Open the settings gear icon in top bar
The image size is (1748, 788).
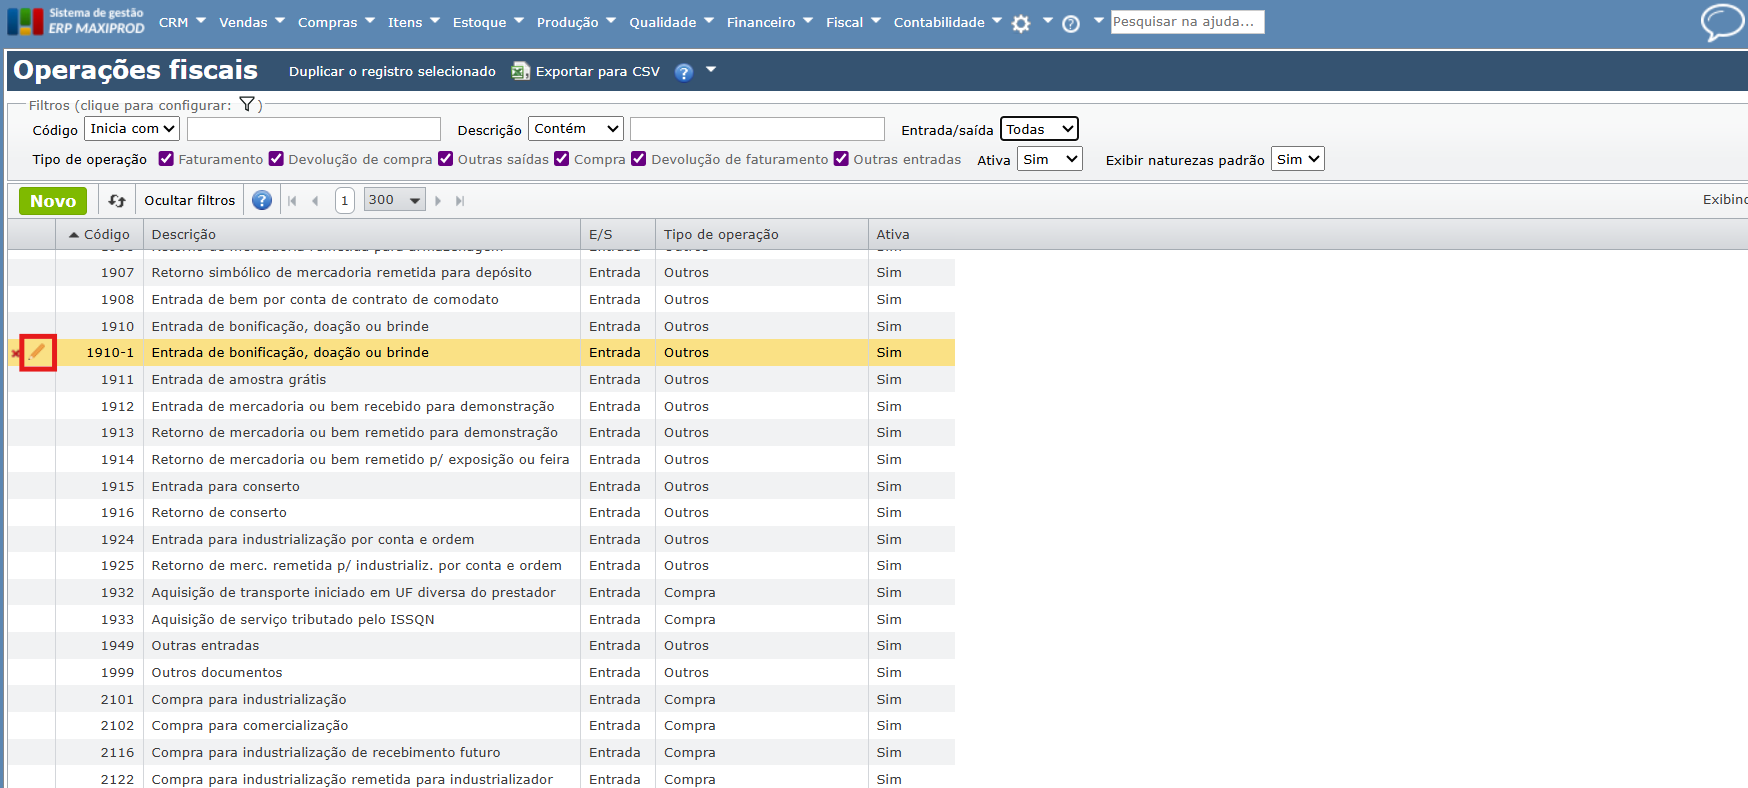coord(1020,23)
